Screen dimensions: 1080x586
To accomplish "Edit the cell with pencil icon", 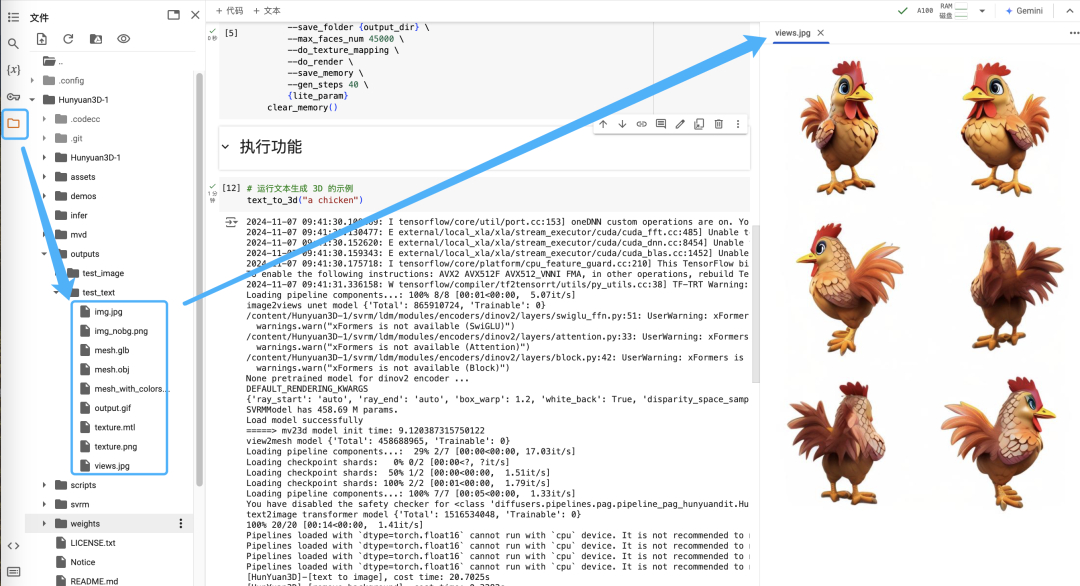I will (x=680, y=124).
